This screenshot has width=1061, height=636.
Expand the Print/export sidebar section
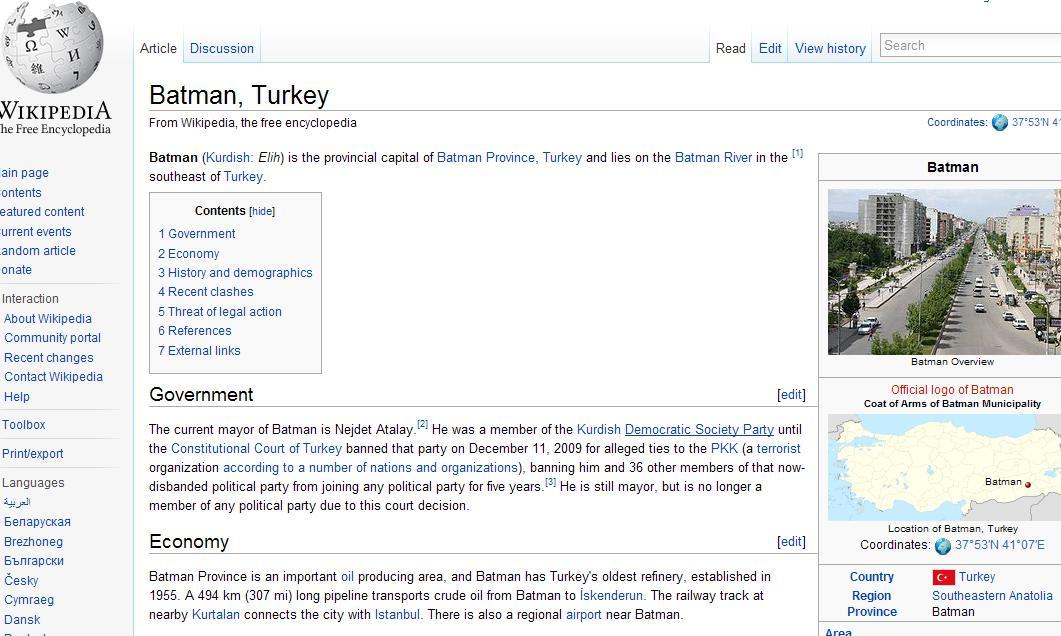pyautogui.click(x=32, y=454)
